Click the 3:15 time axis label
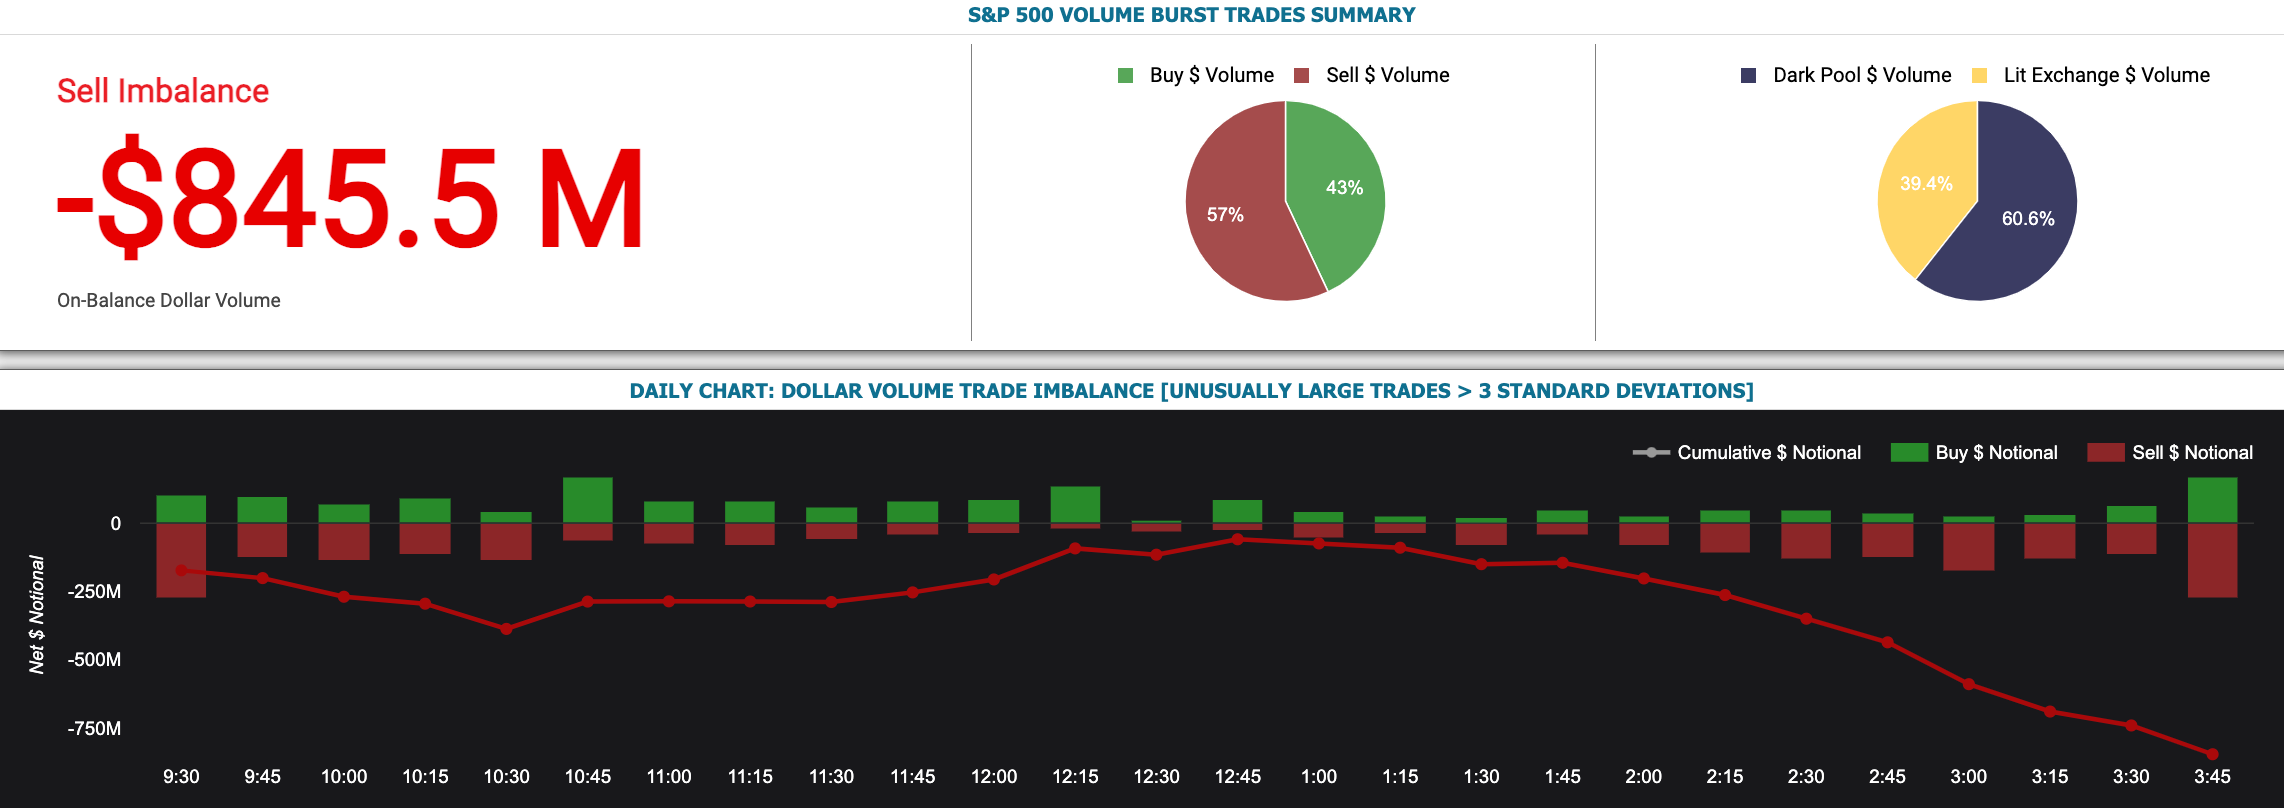 pos(2050,777)
